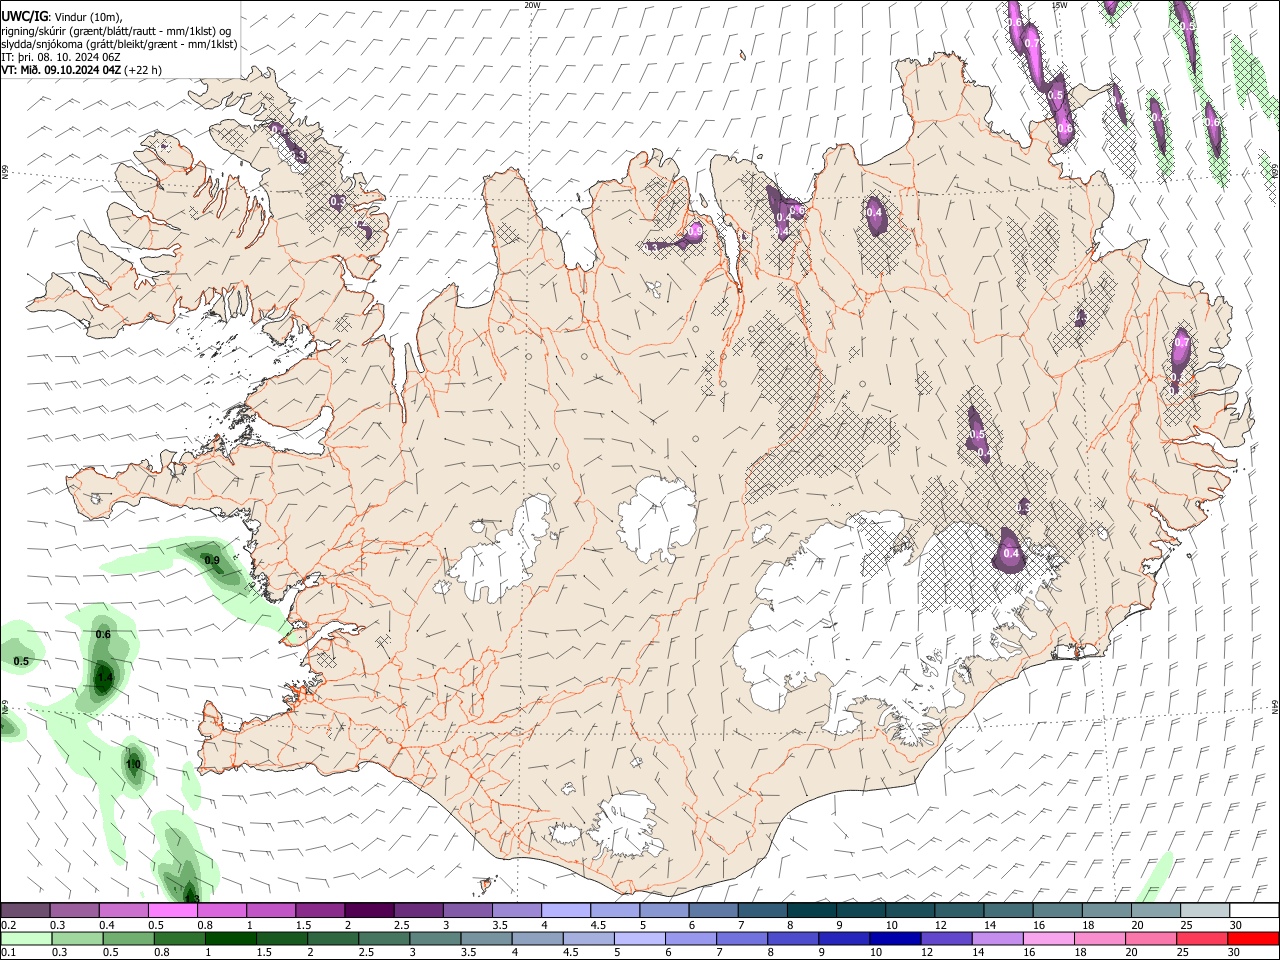Select the dark teal 8–9 upper legend swatch

(810, 910)
